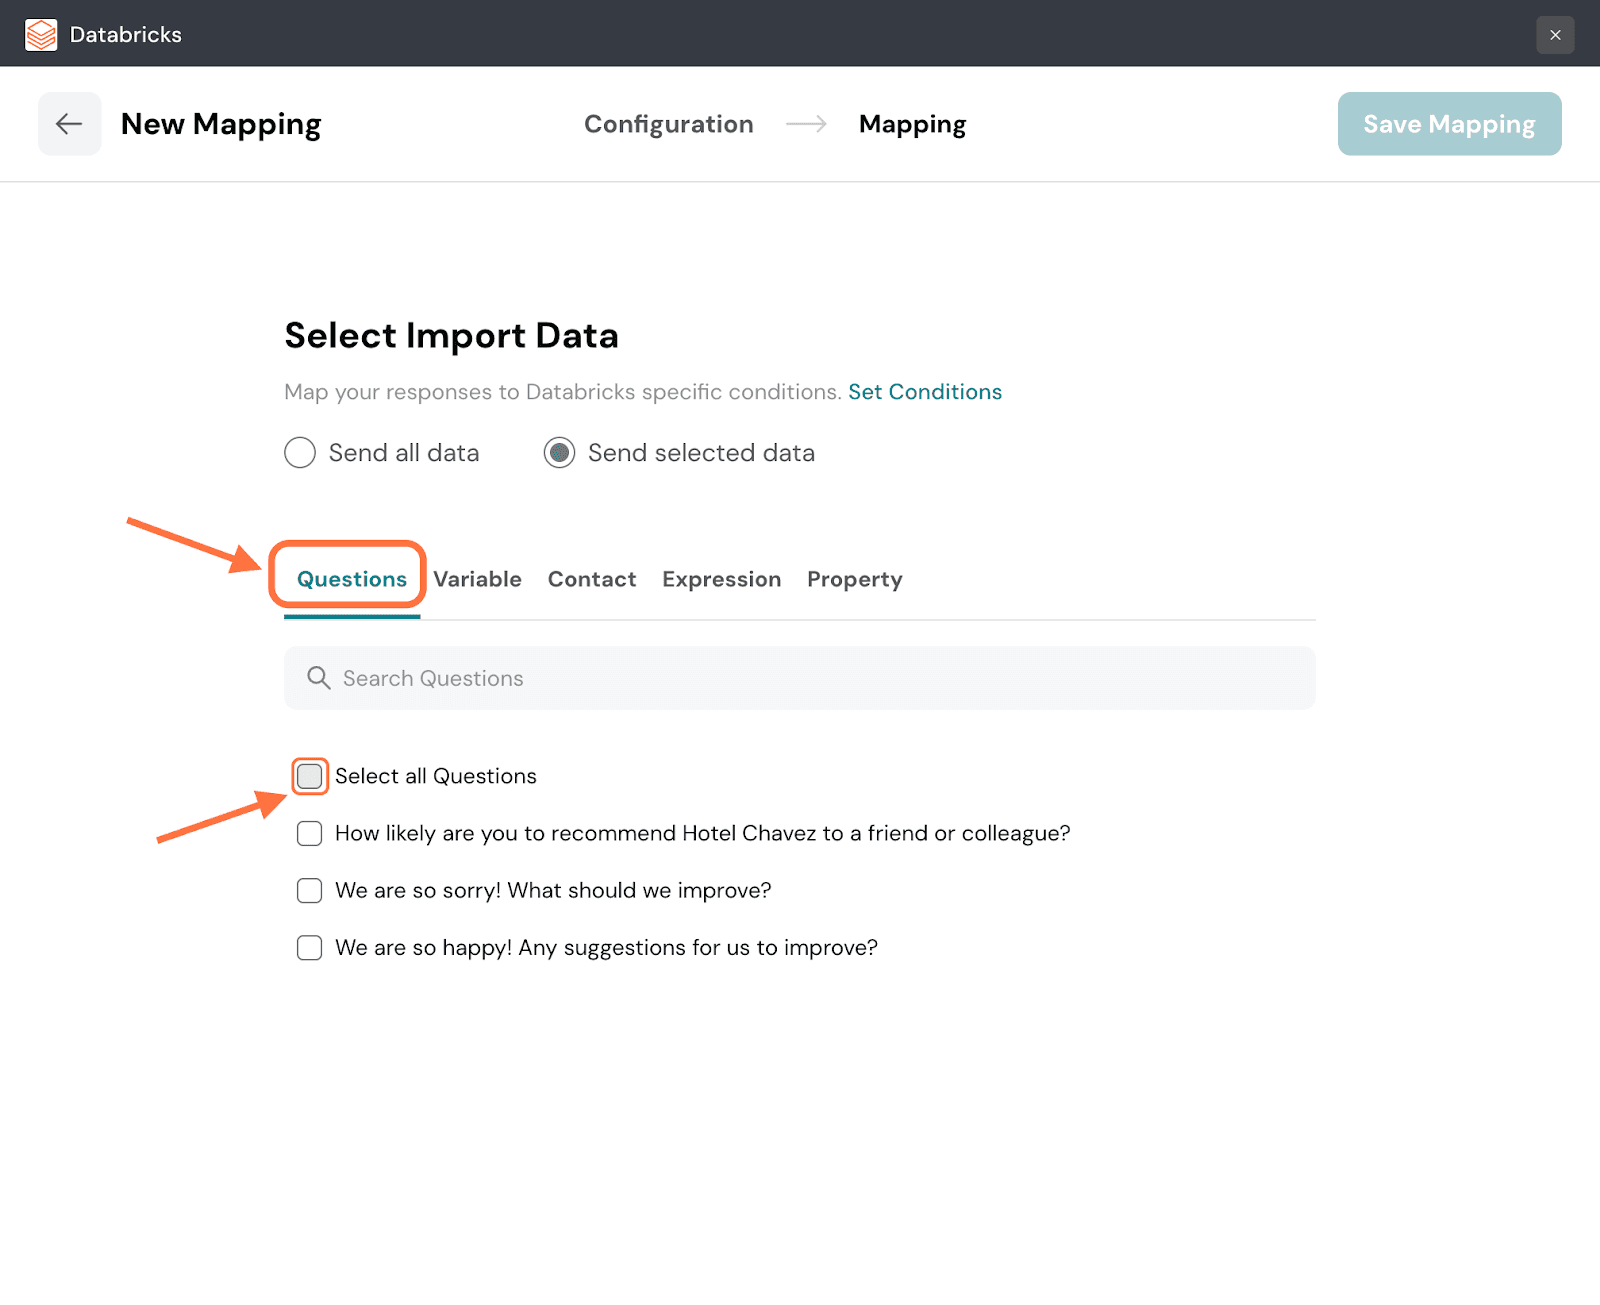Check the Hotel Chavez recommend question
This screenshot has width=1600, height=1305.
[x=310, y=834]
